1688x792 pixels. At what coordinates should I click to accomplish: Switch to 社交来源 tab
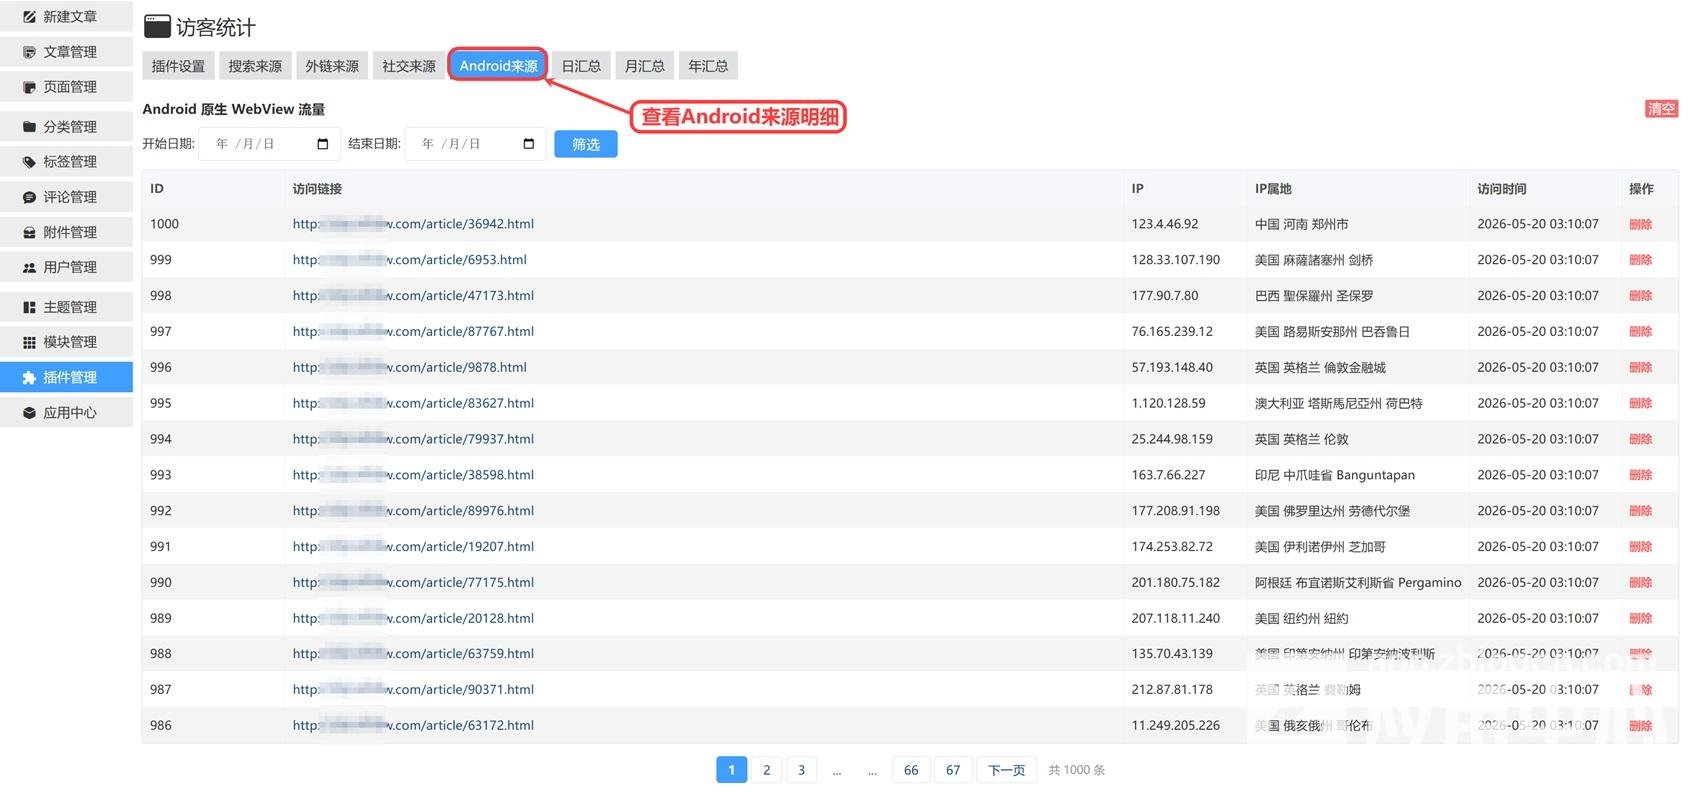tap(409, 66)
